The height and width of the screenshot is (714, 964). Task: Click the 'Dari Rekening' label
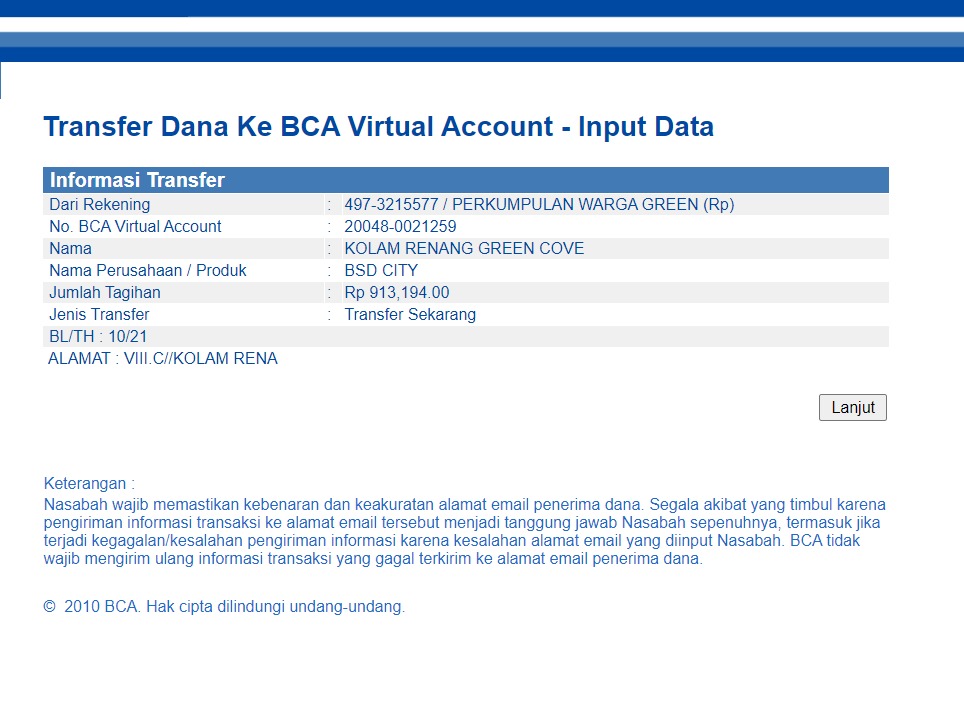[100, 205]
